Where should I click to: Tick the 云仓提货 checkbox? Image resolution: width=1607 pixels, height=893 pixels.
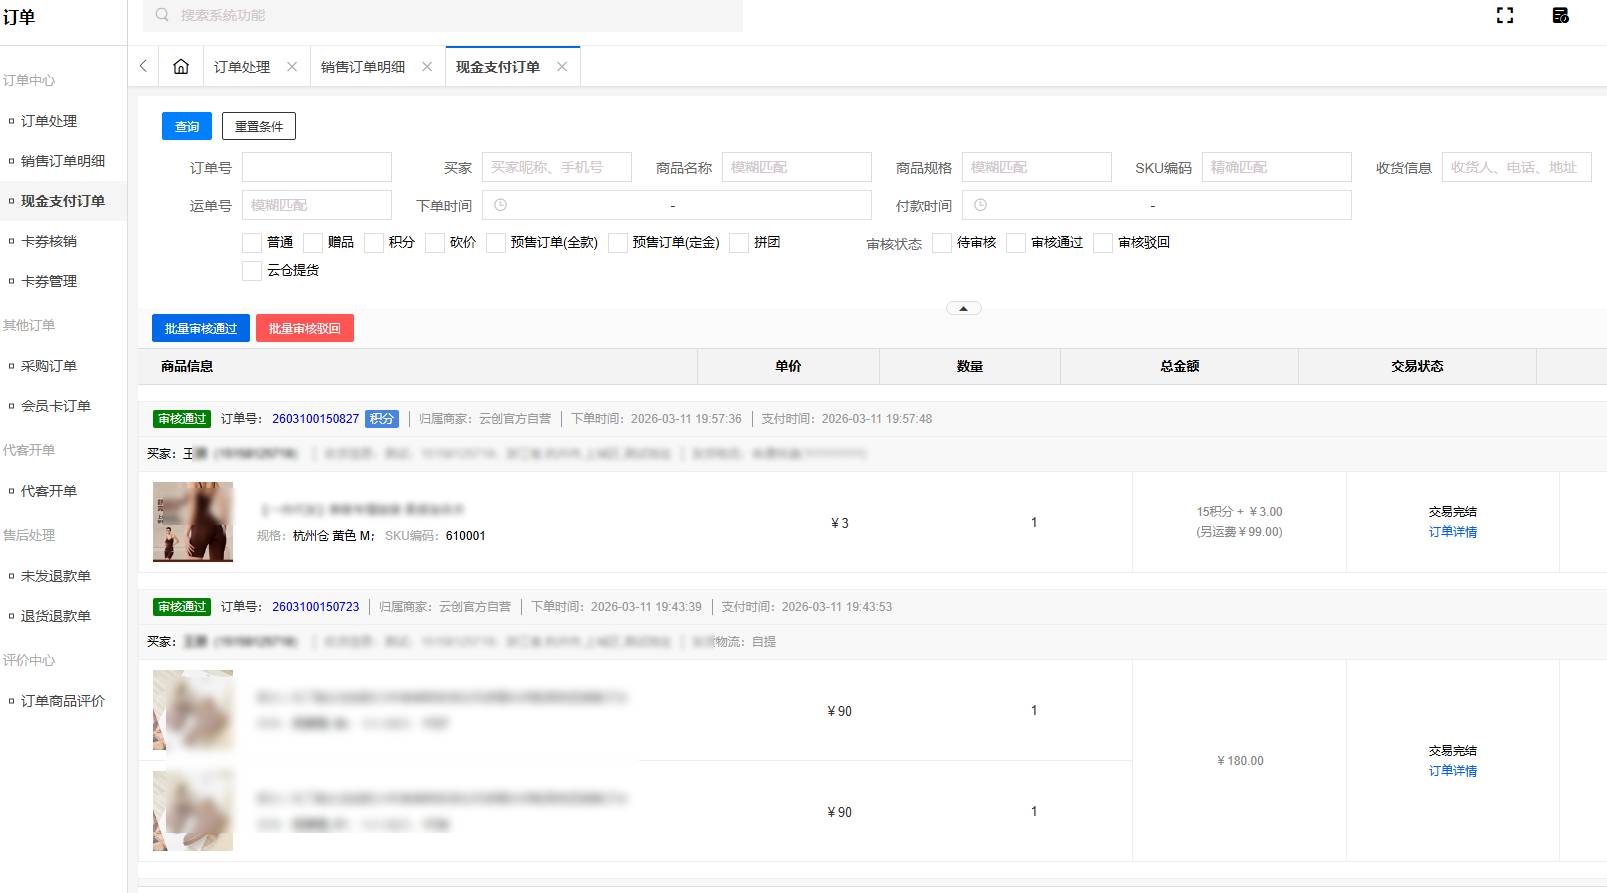[252, 271]
